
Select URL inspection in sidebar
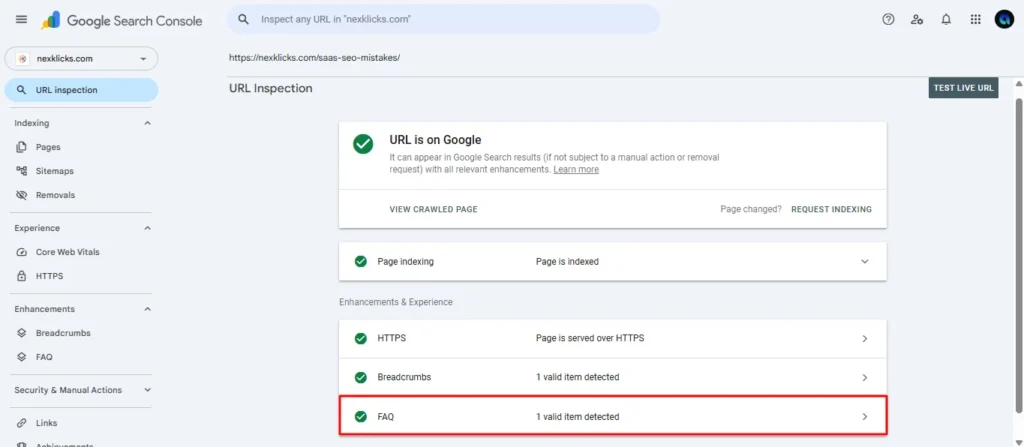point(81,90)
